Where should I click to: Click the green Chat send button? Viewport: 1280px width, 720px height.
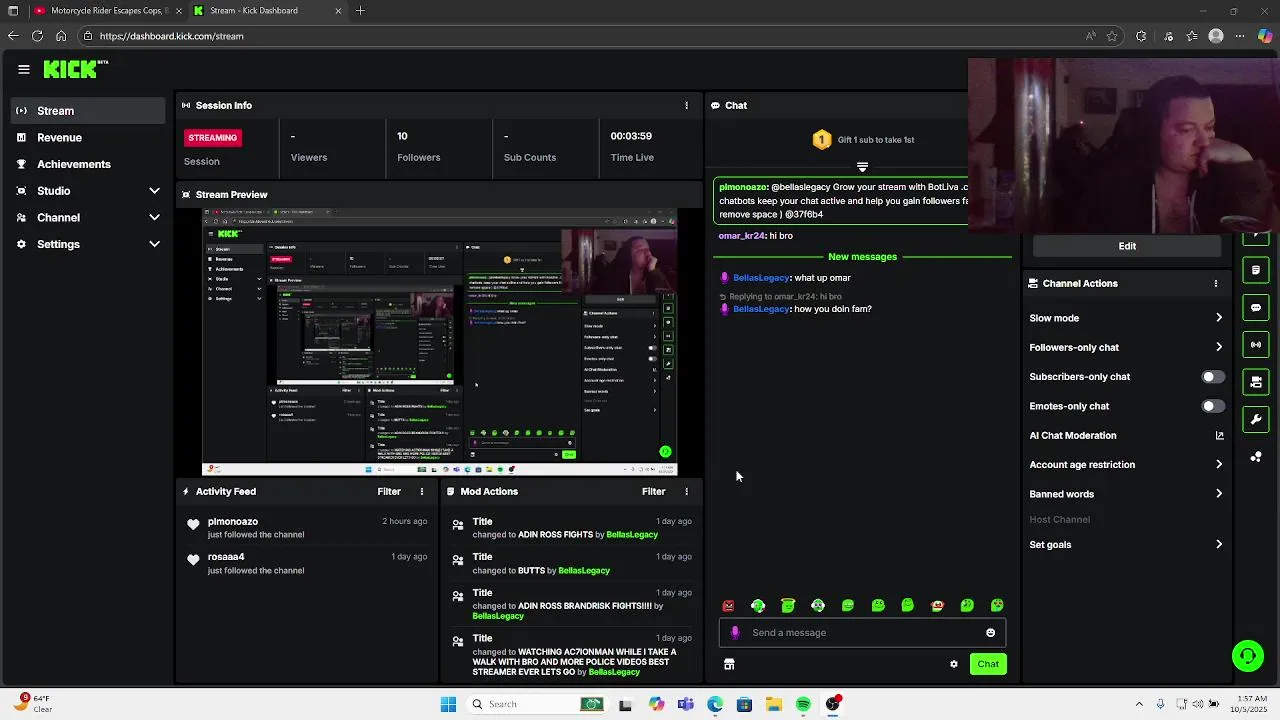[988, 664]
